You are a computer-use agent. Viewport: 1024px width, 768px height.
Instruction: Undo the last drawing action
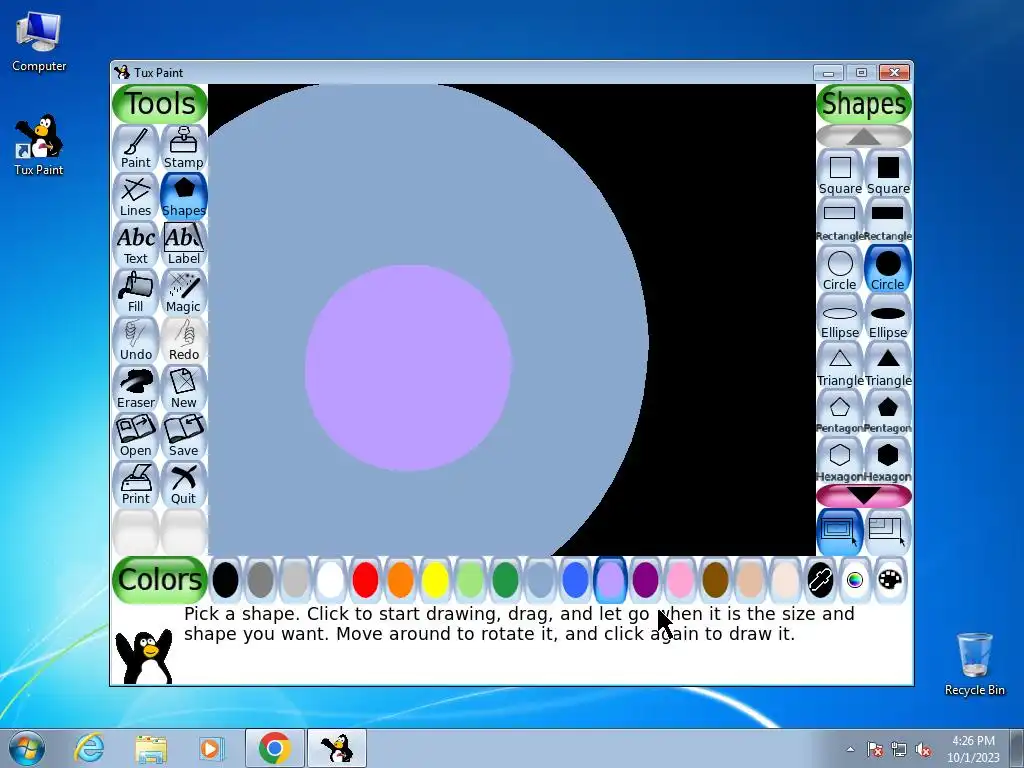pos(136,340)
